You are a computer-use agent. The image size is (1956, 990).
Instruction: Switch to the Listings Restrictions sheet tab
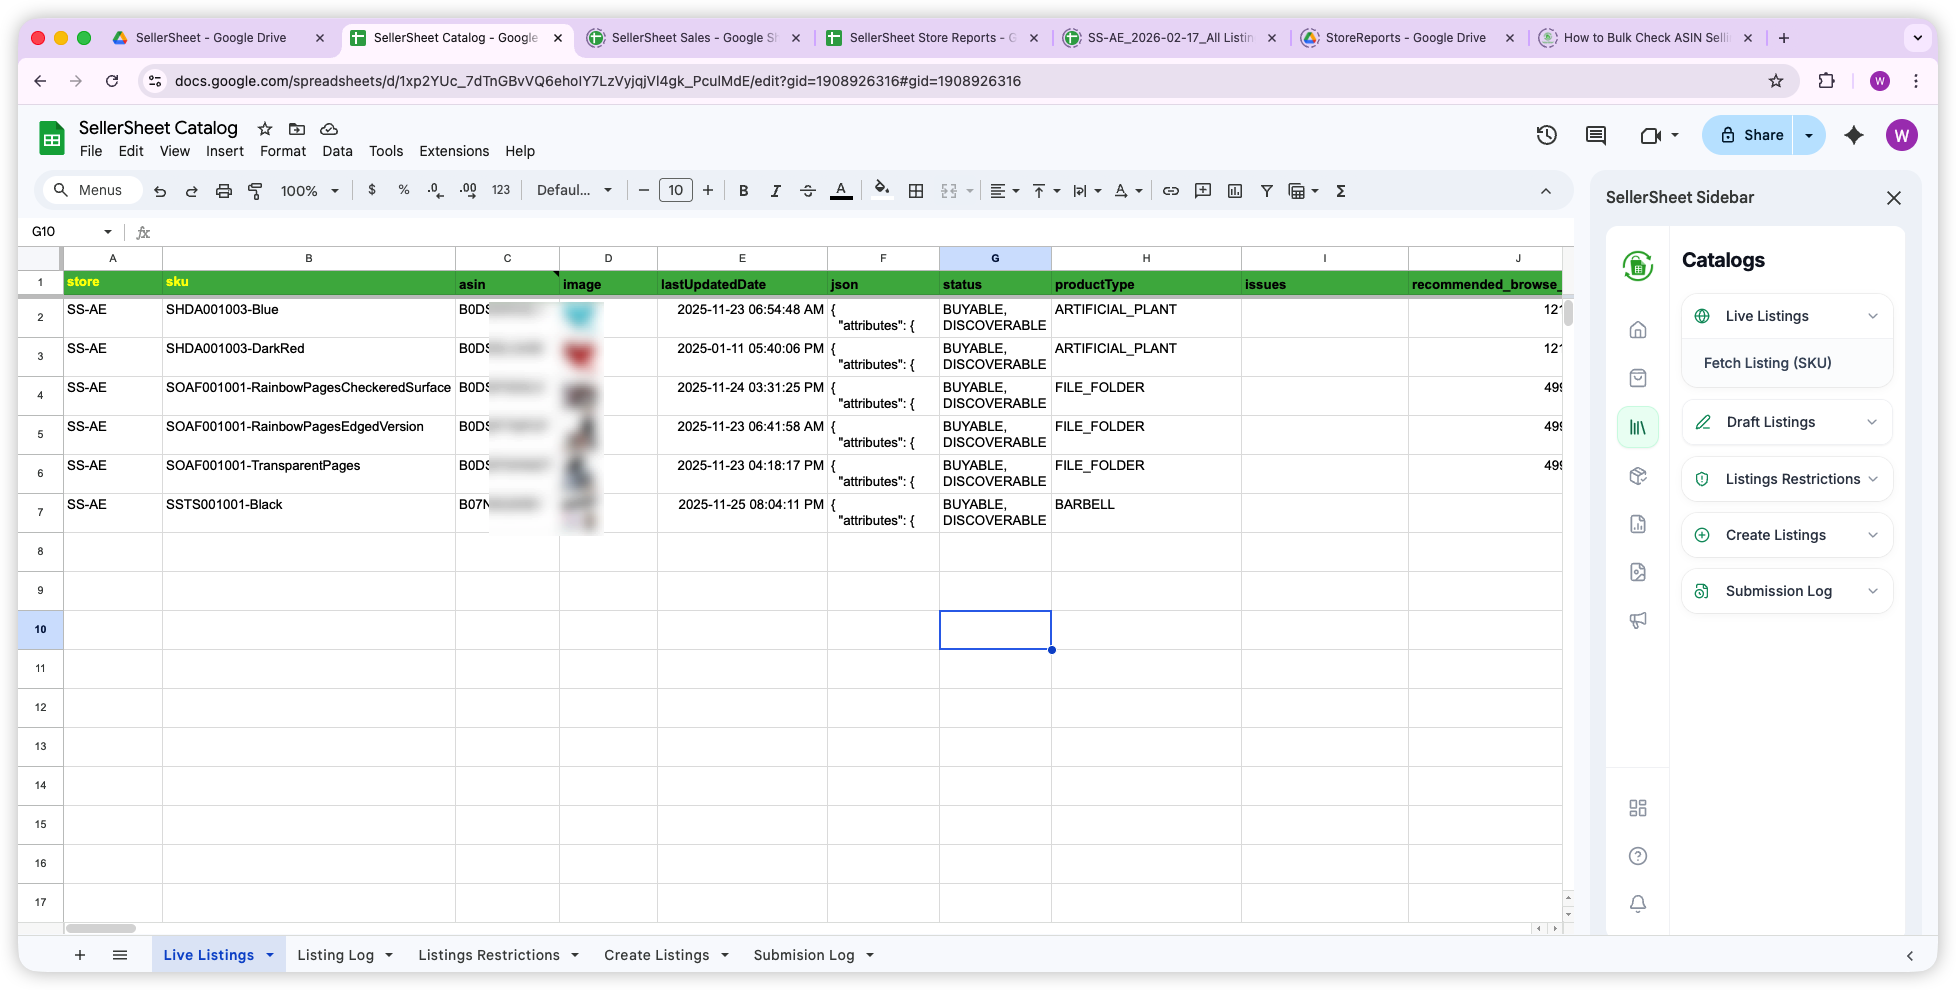click(489, 954)
